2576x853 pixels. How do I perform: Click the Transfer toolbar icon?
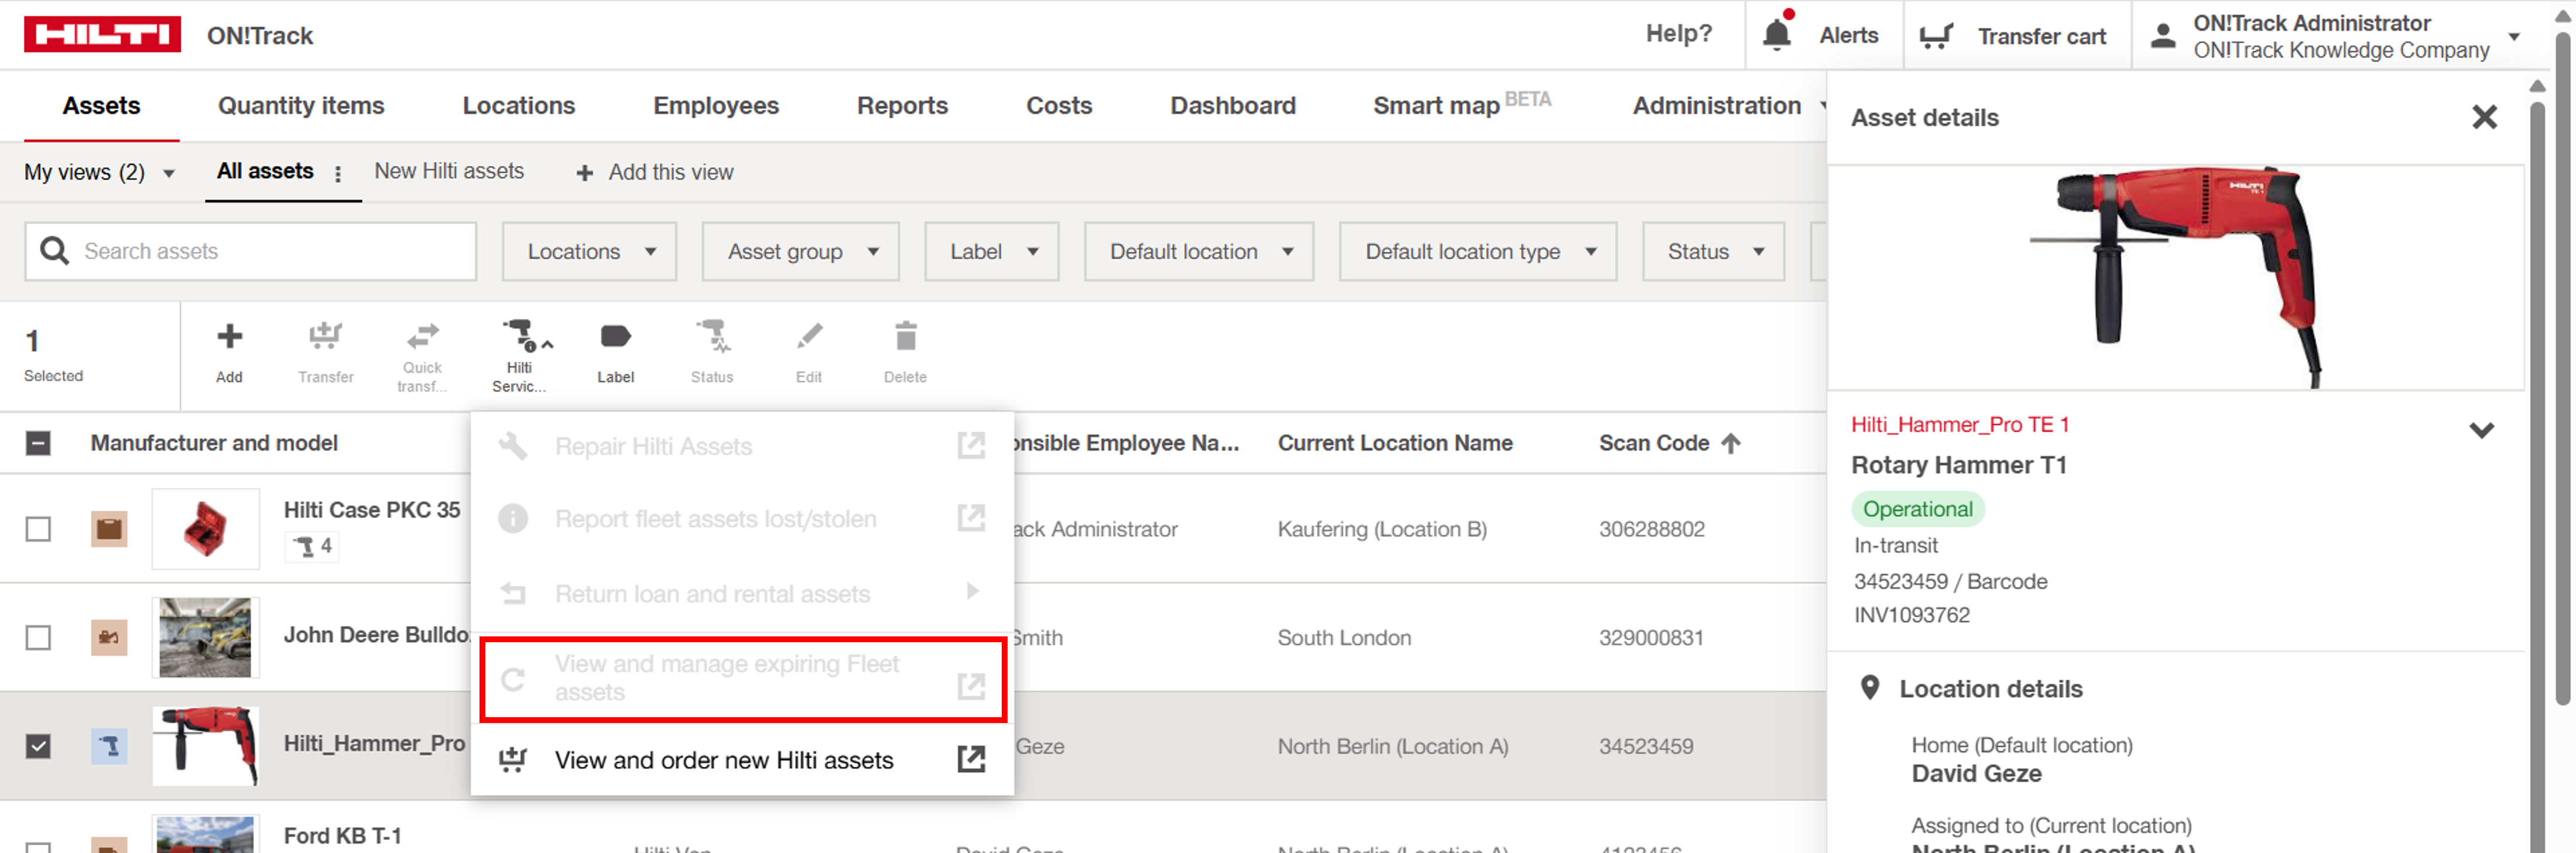(325, 336)
